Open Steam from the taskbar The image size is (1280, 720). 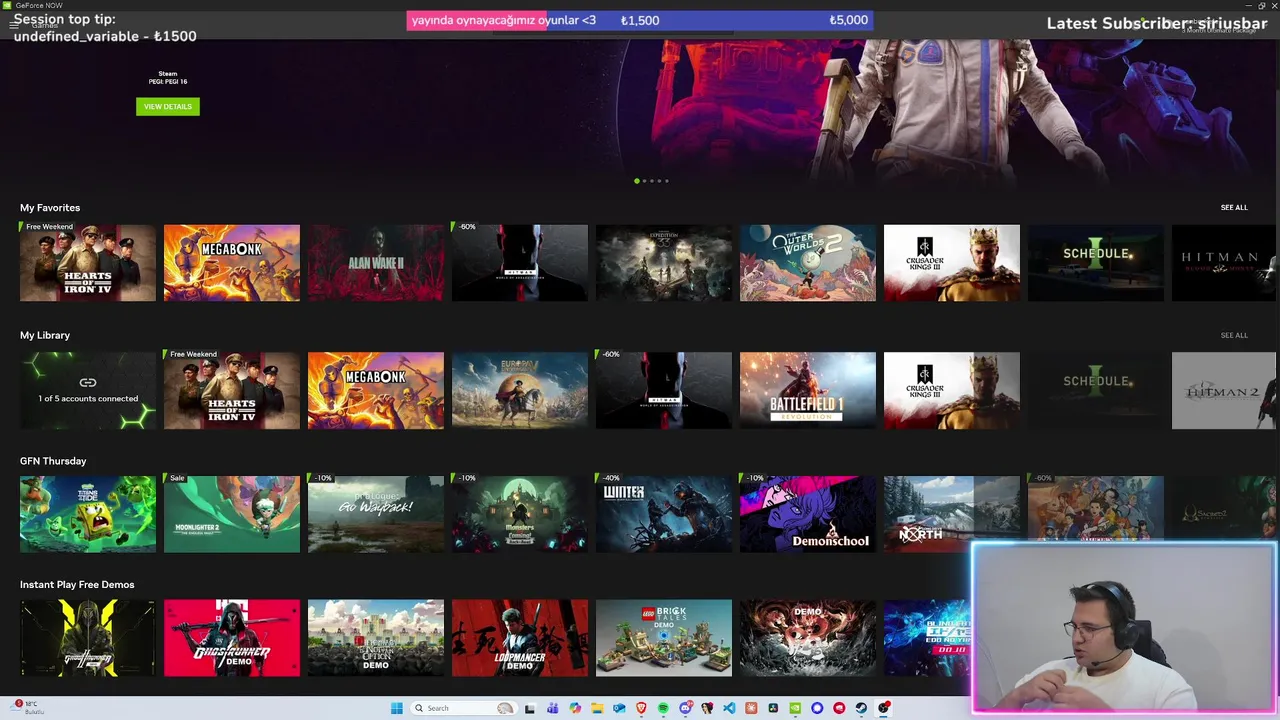pos(861,708)
